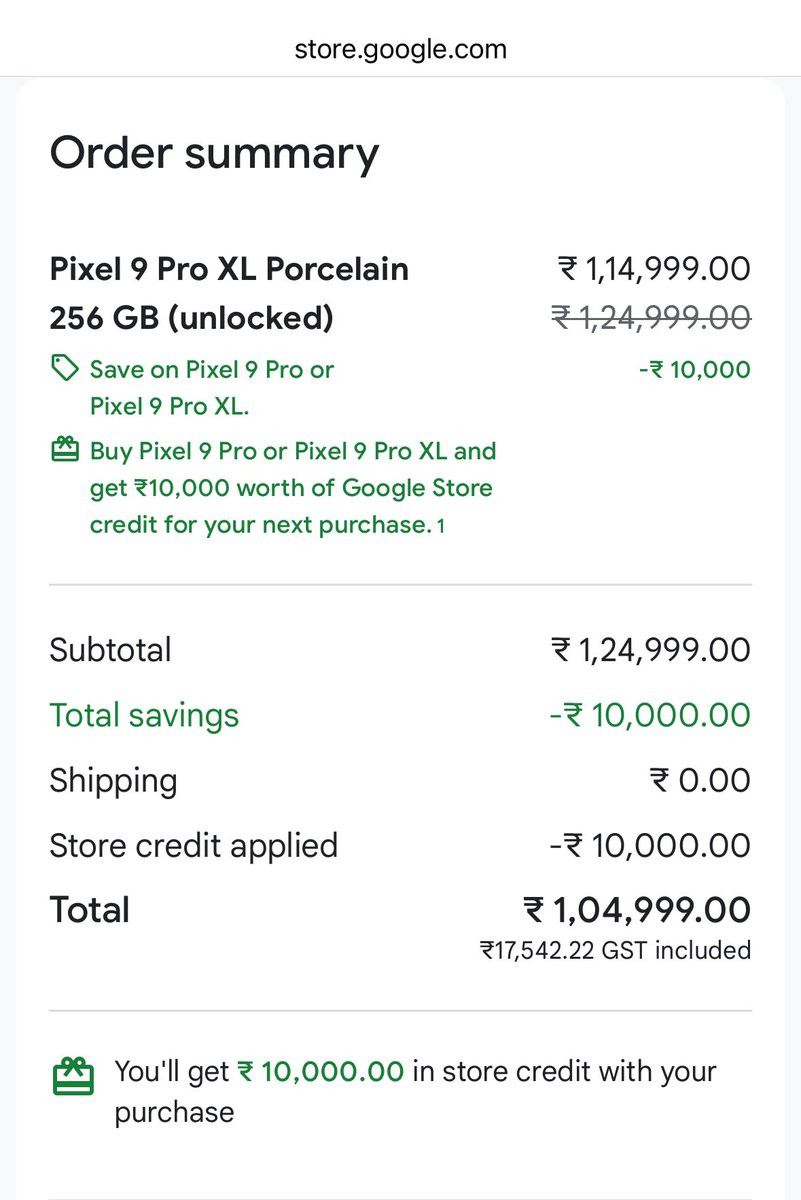Click the ₹1,14,999.00 discounted price
This screenshot has width=801, height=1200.
point(653,269)
